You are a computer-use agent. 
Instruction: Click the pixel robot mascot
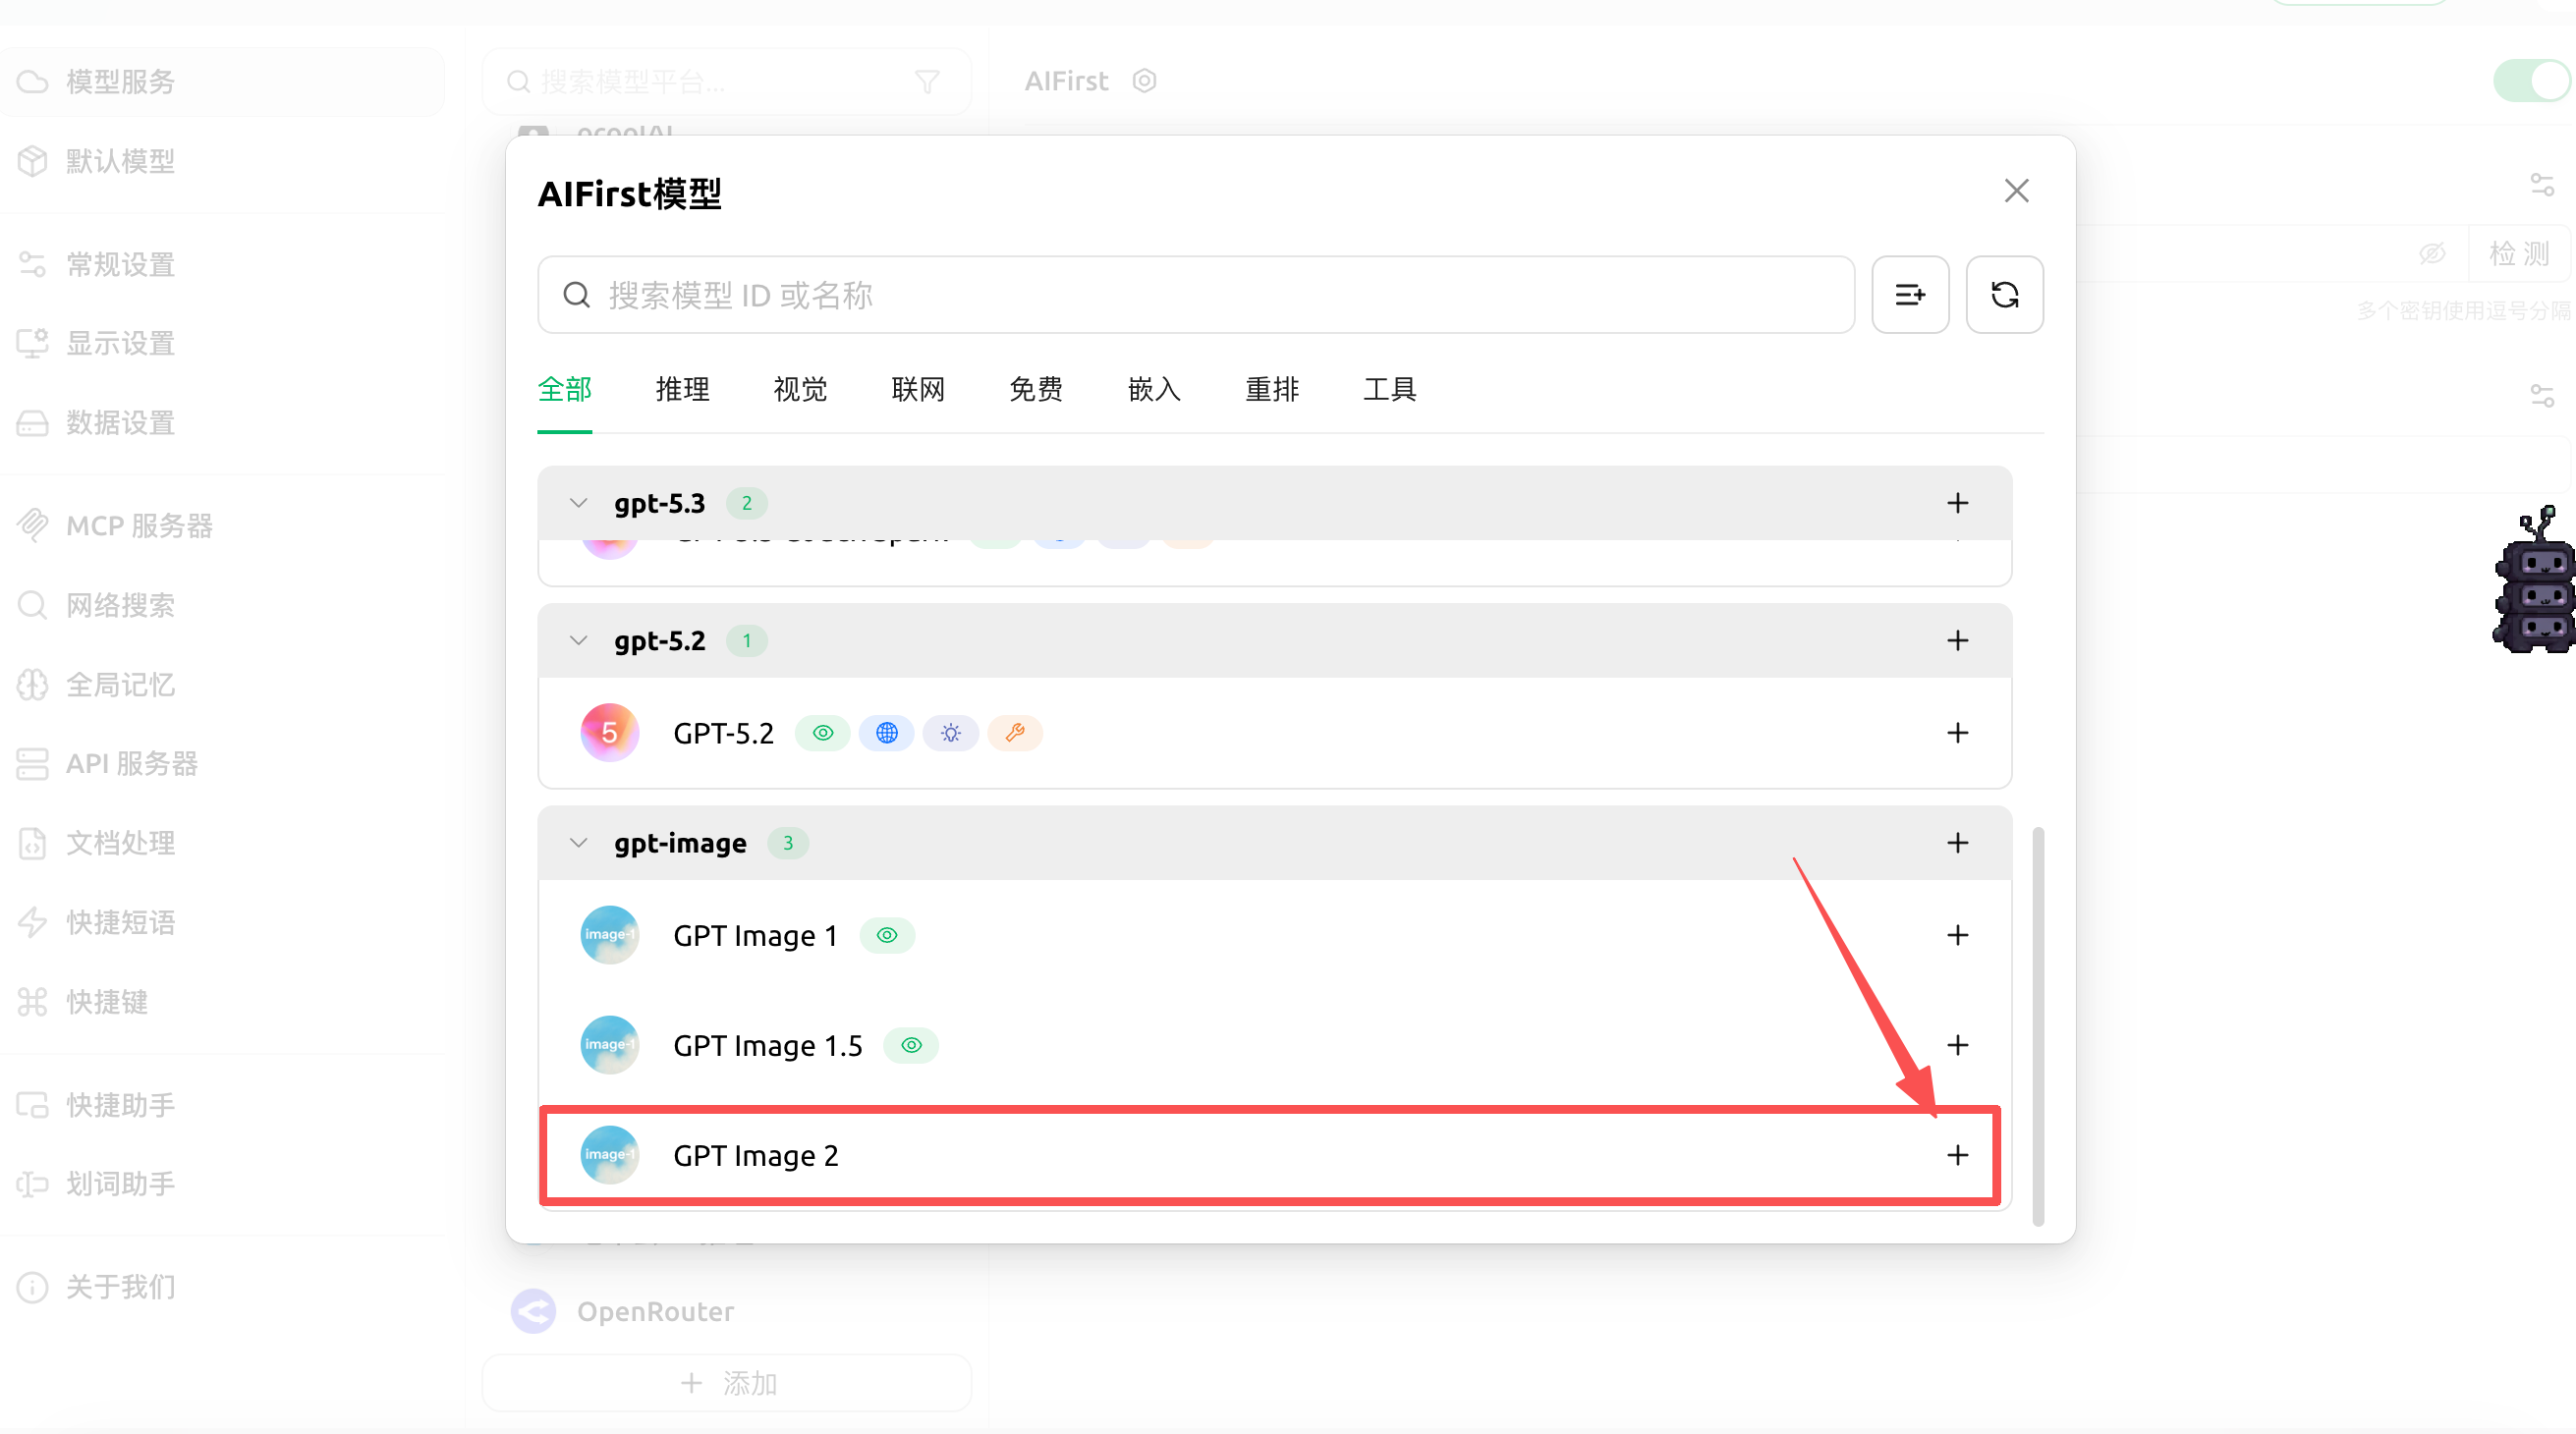click(2534, 580)
